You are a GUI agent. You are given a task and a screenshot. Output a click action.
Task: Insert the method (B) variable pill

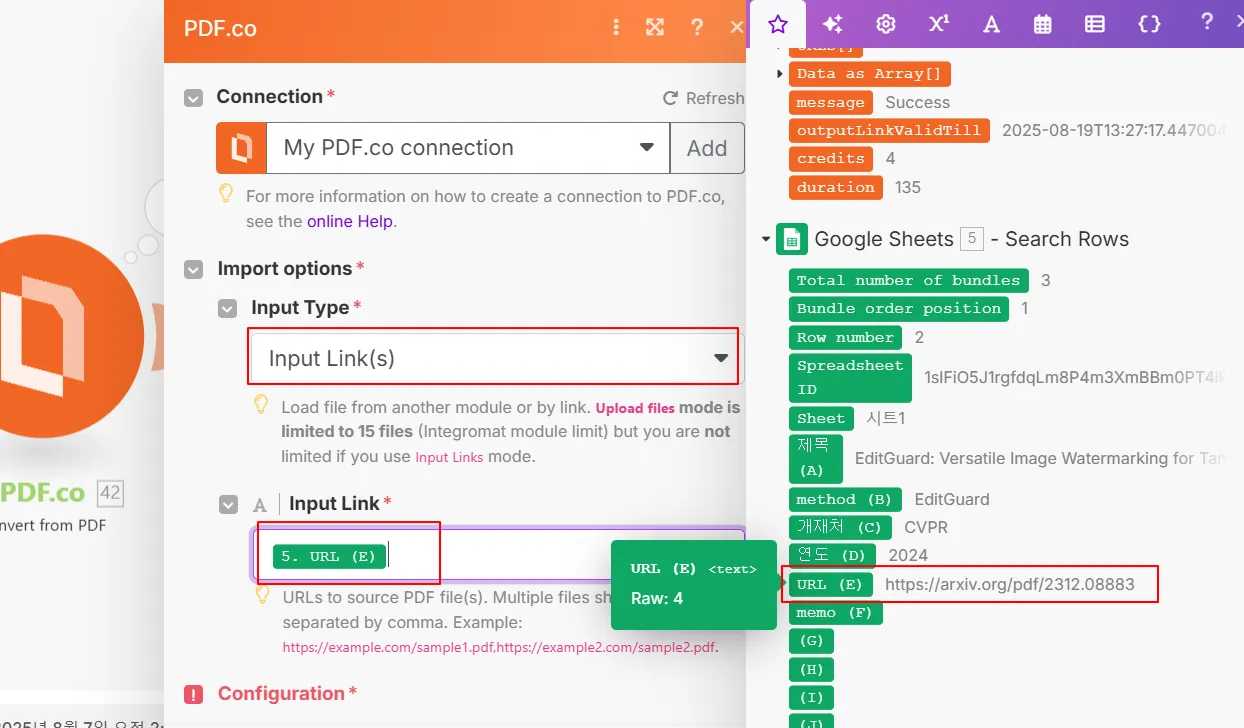click(845, 499)
